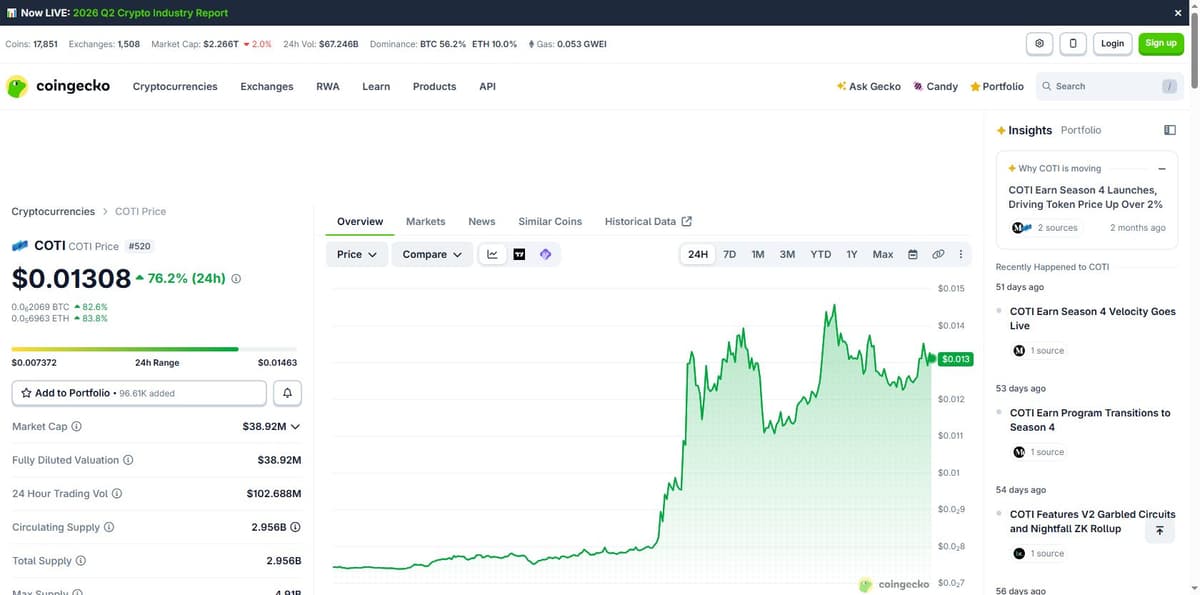Open the chart date range calendar

click(x=912, y=254)
